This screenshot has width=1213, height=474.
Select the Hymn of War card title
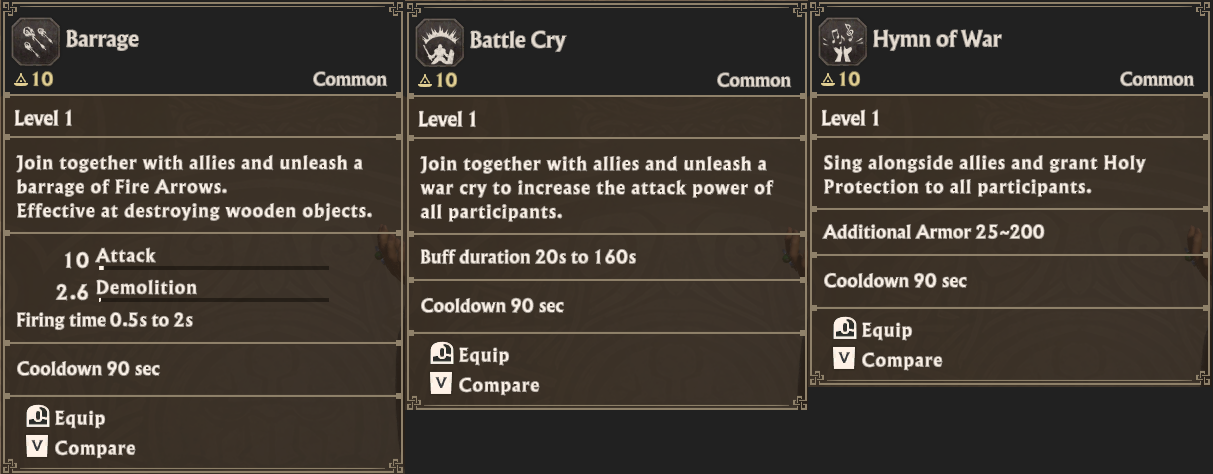[937, 40]
